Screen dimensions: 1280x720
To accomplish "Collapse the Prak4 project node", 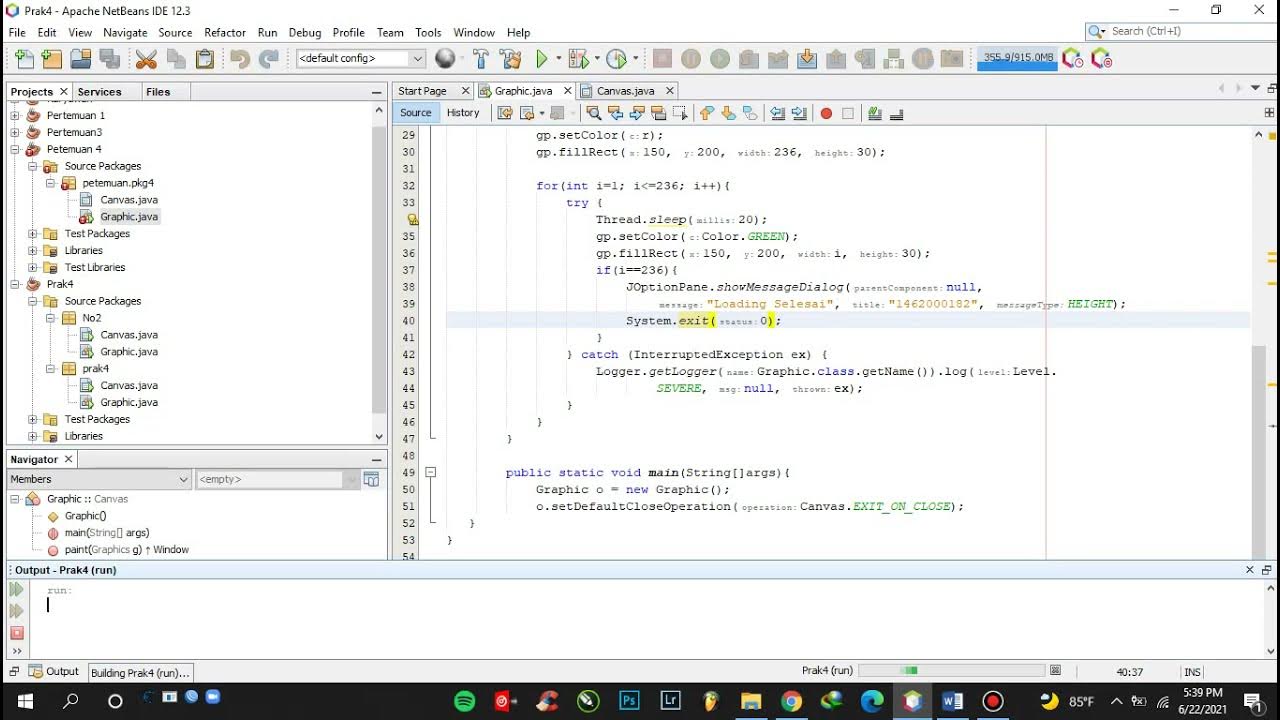I will pyautogui.click(x=15, y=284).
